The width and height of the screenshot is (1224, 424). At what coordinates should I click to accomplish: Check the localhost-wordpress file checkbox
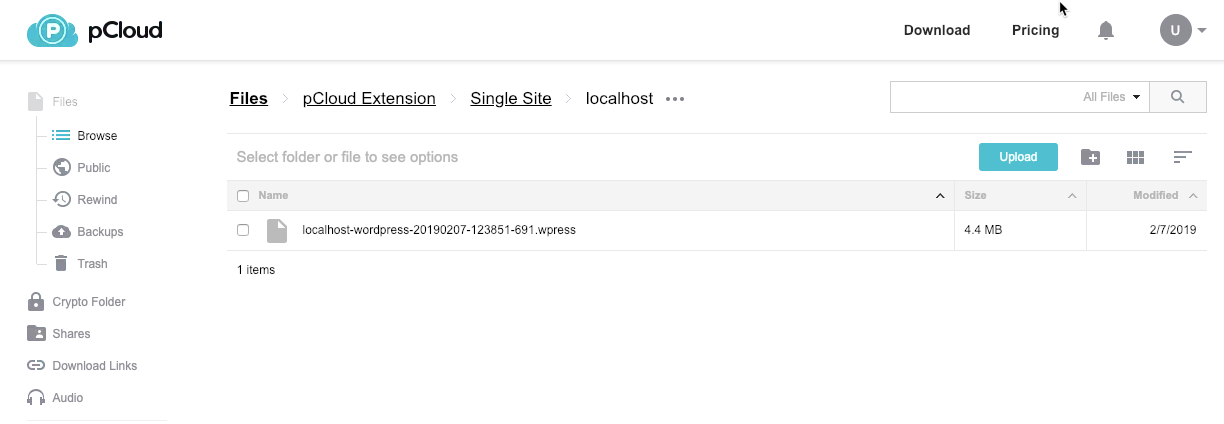pos(243,230)
